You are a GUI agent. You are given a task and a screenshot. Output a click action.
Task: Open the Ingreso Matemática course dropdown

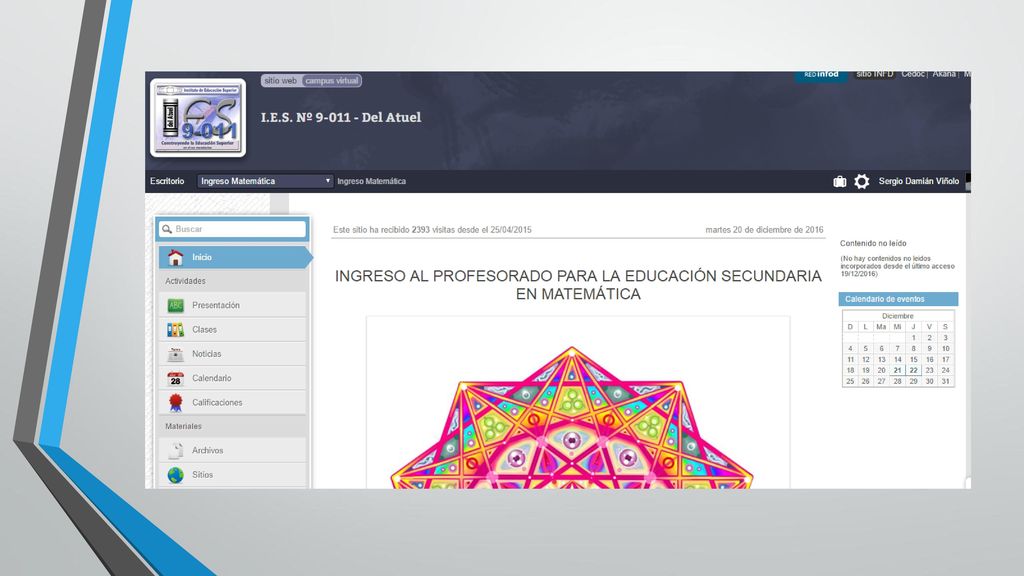(x=264, y=181)
